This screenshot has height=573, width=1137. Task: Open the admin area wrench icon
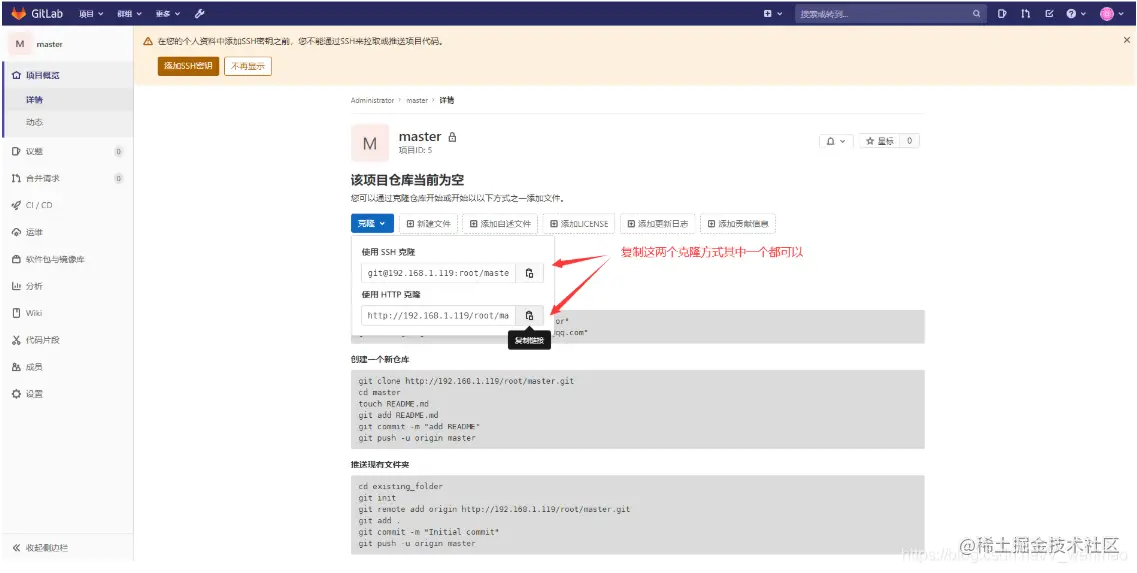(x=200, y=14)
